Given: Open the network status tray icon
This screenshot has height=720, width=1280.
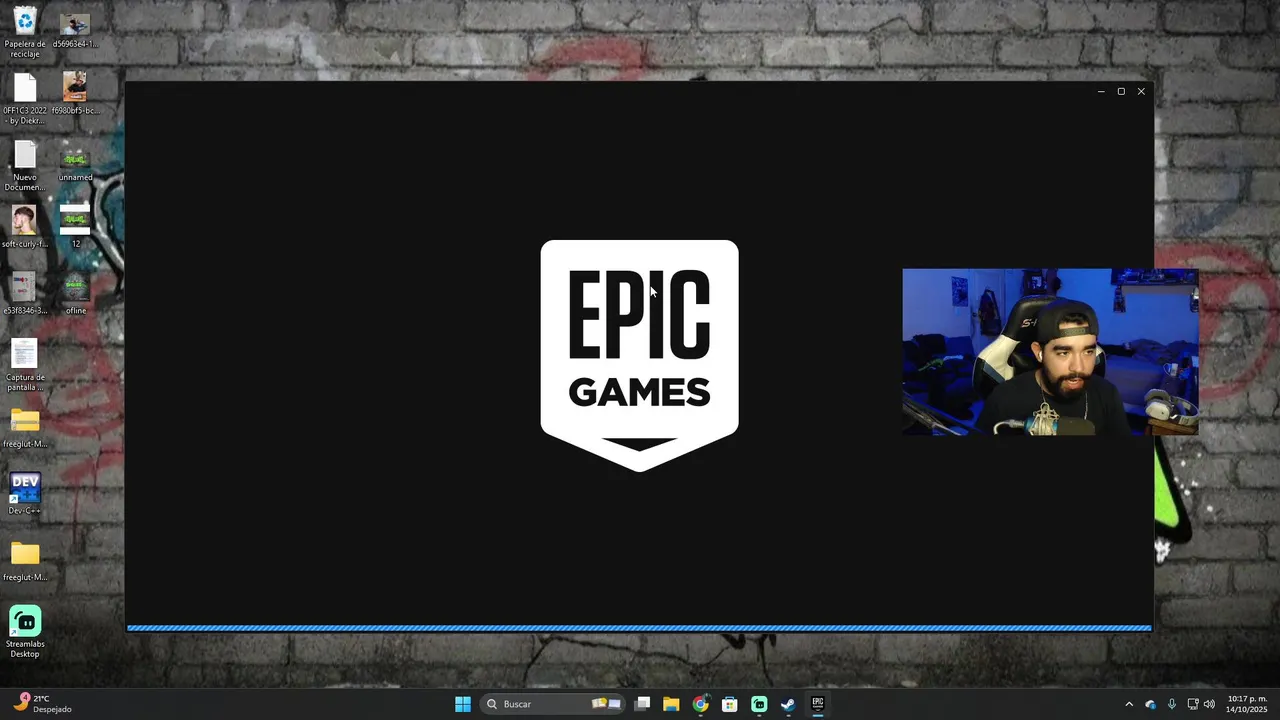Looking at the screenshot, I should [x=1192, y=704].
